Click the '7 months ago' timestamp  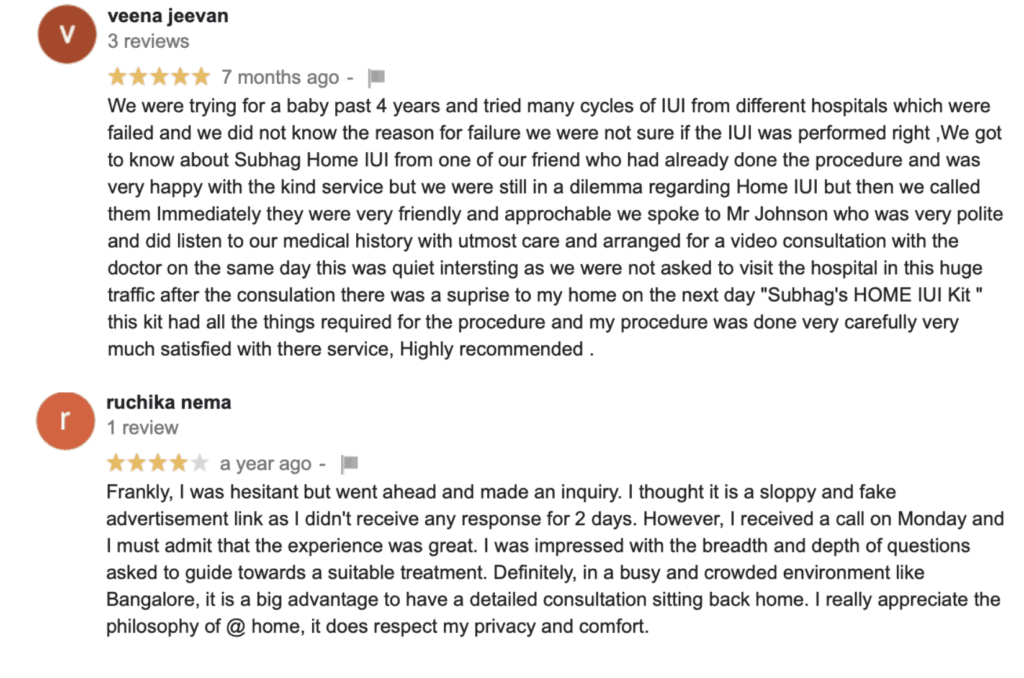(280, 77)
